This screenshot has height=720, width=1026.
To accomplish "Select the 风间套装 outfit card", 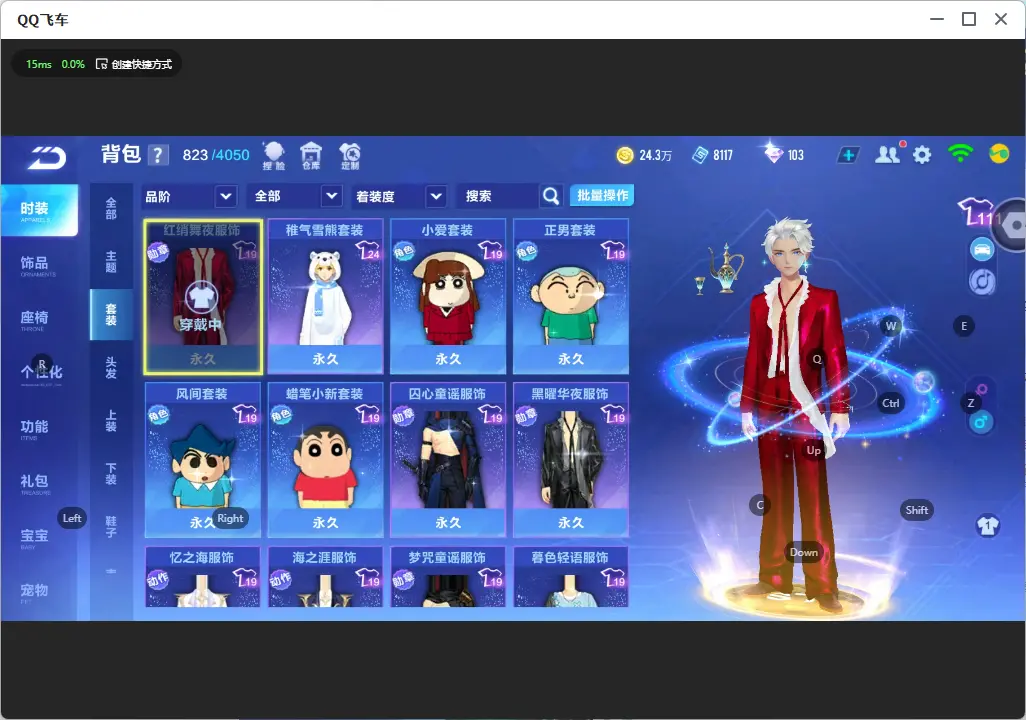I will coord(203,460).
